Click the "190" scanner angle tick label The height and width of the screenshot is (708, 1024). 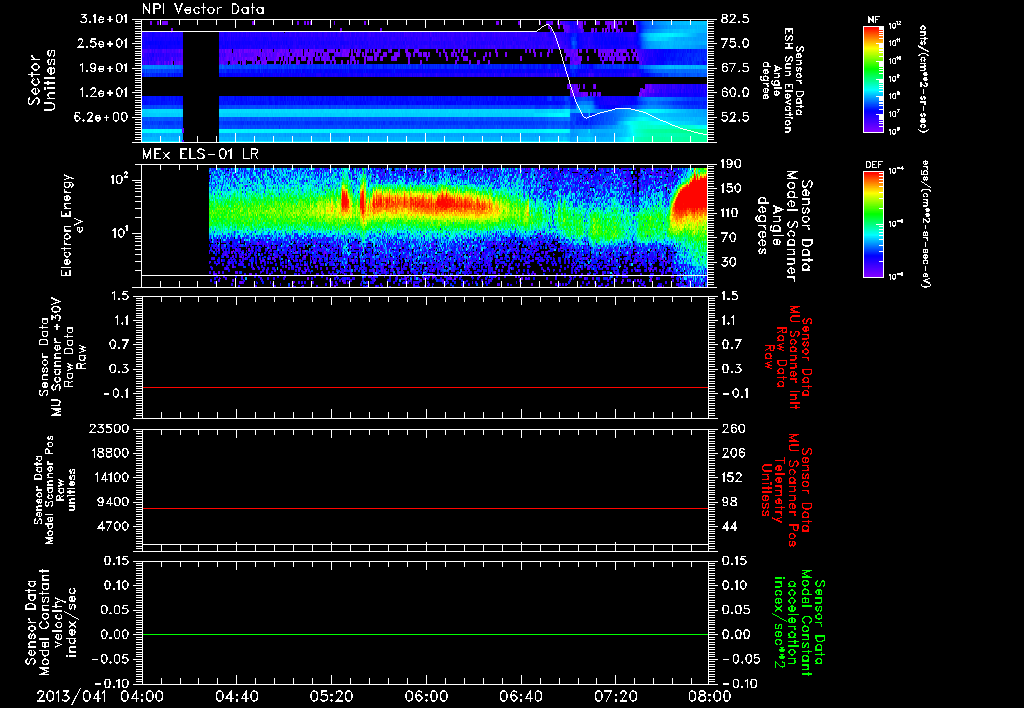tap(733, 164)
